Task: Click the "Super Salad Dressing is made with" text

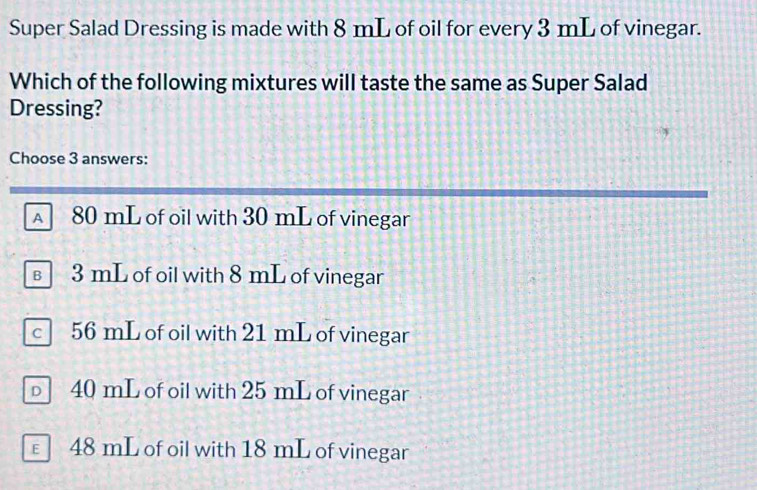Action: 170,28
